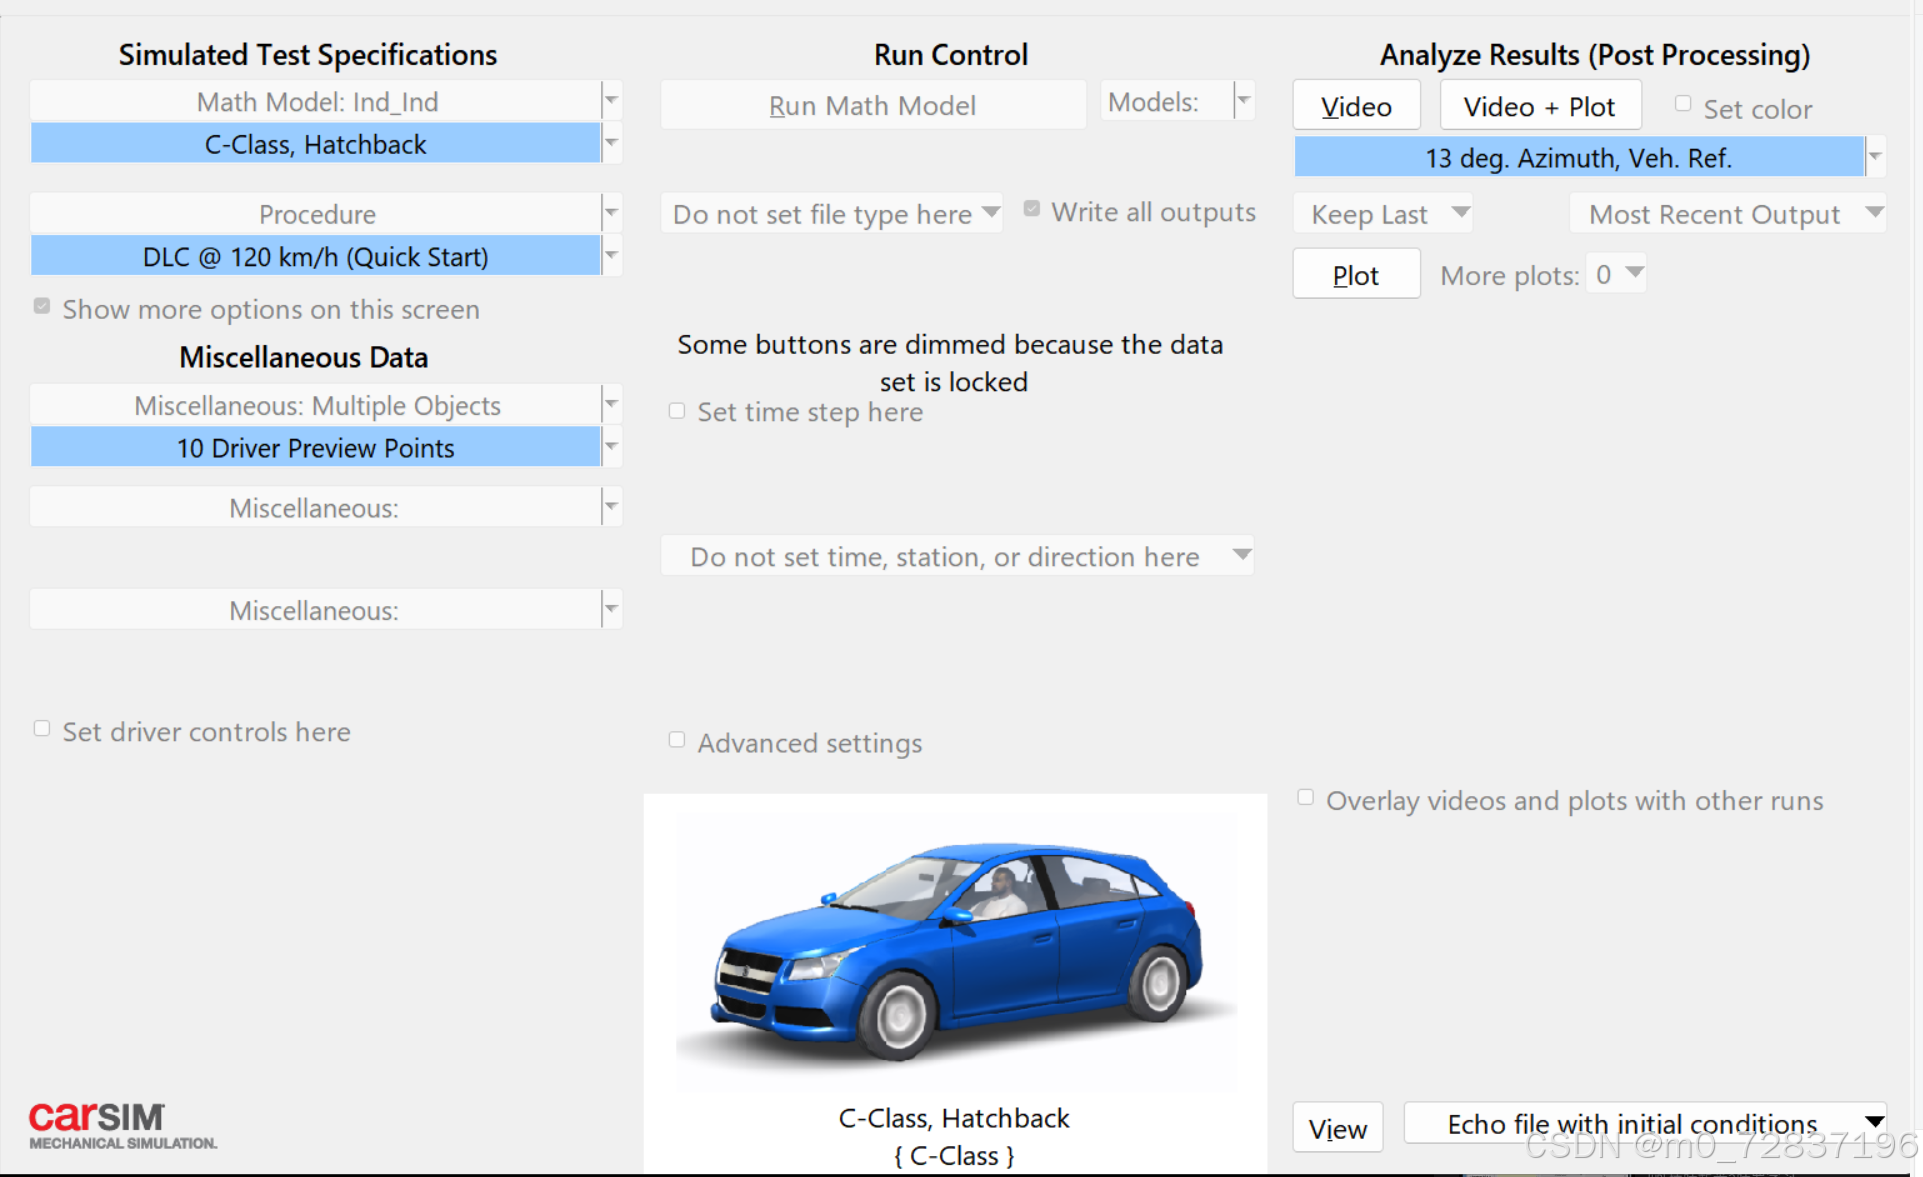Image resolution: width=1923 pixels, height=1177 pixels.
Task: Expand the Keep Last dropdown
Action: click(x=1383, y=214)
